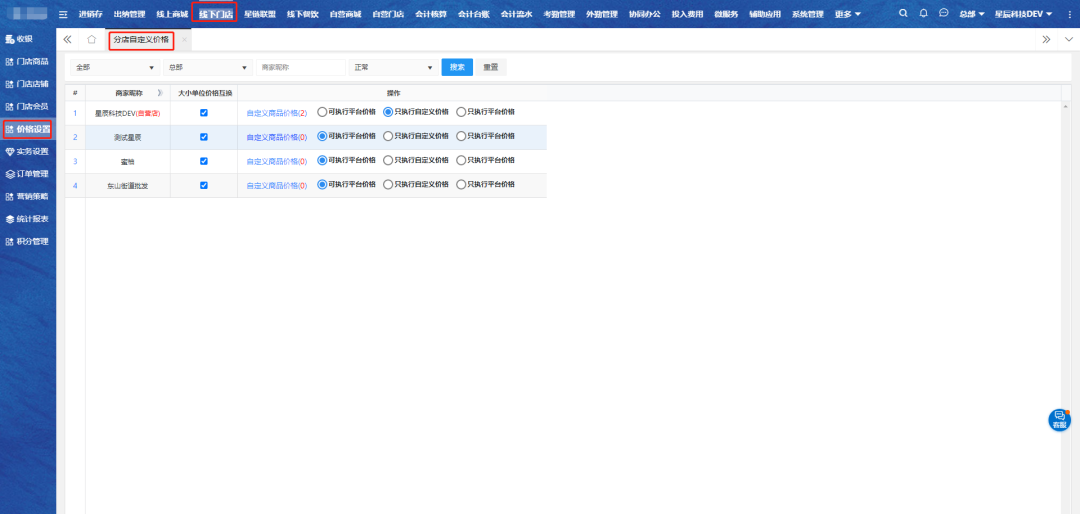Expand the 更多 menu in top navigation
This screenshot has height=514, width=1080.
(x=847, y=14)
